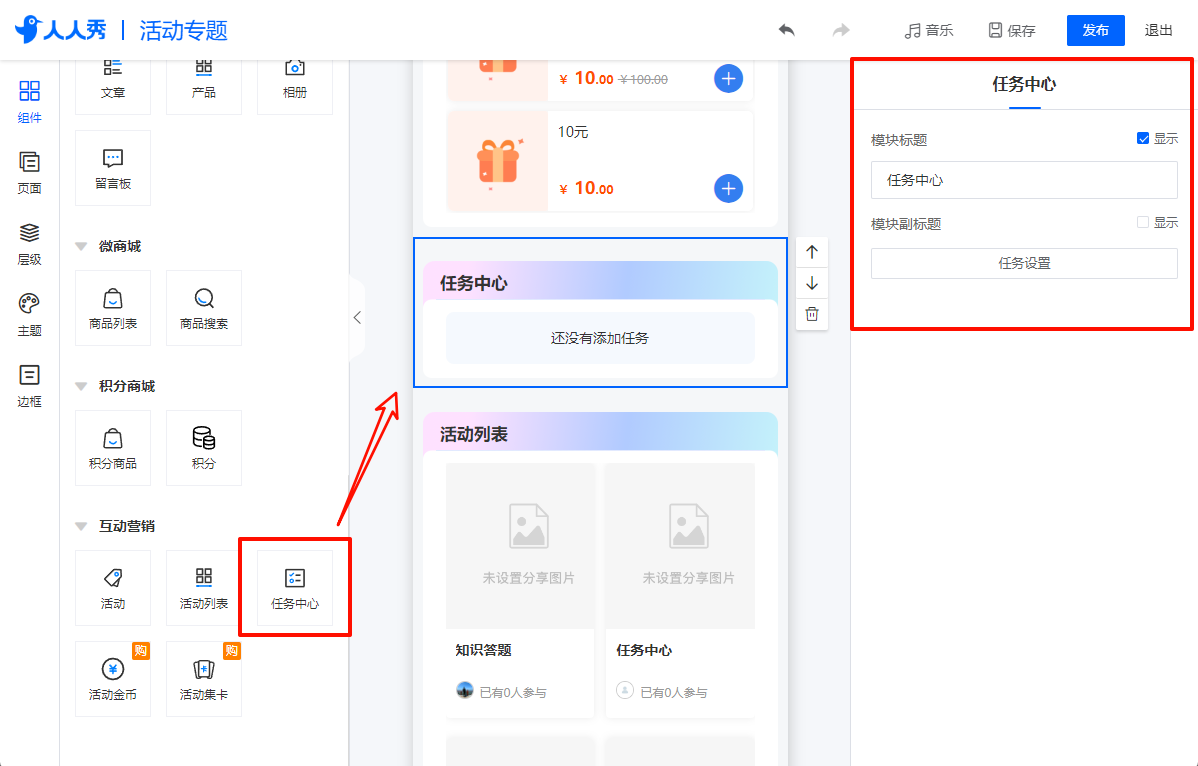1198x766 pixels.
Task: Add the 积分 points component
Action: 204,448
